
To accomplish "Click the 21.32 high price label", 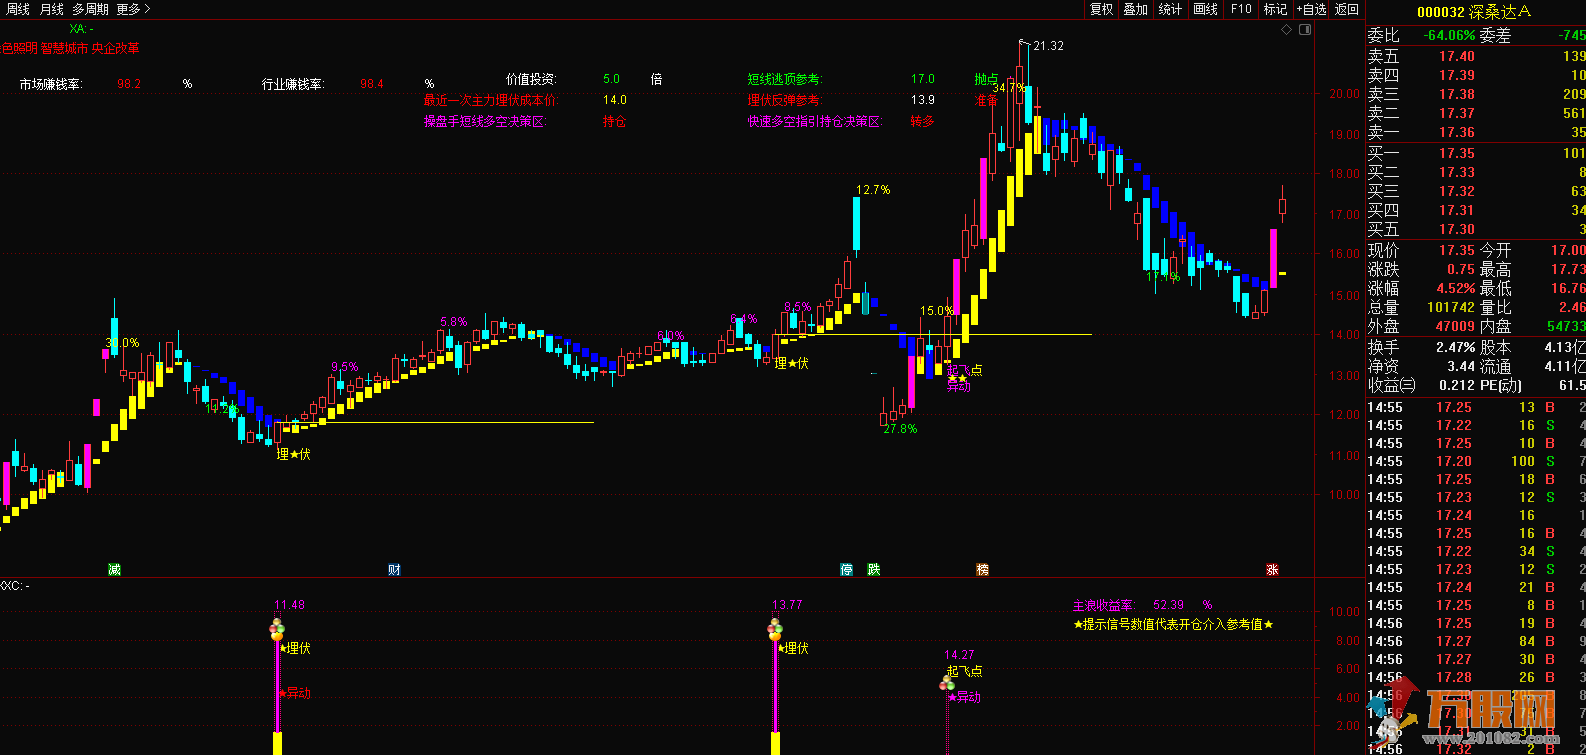I will point(1048,46).
